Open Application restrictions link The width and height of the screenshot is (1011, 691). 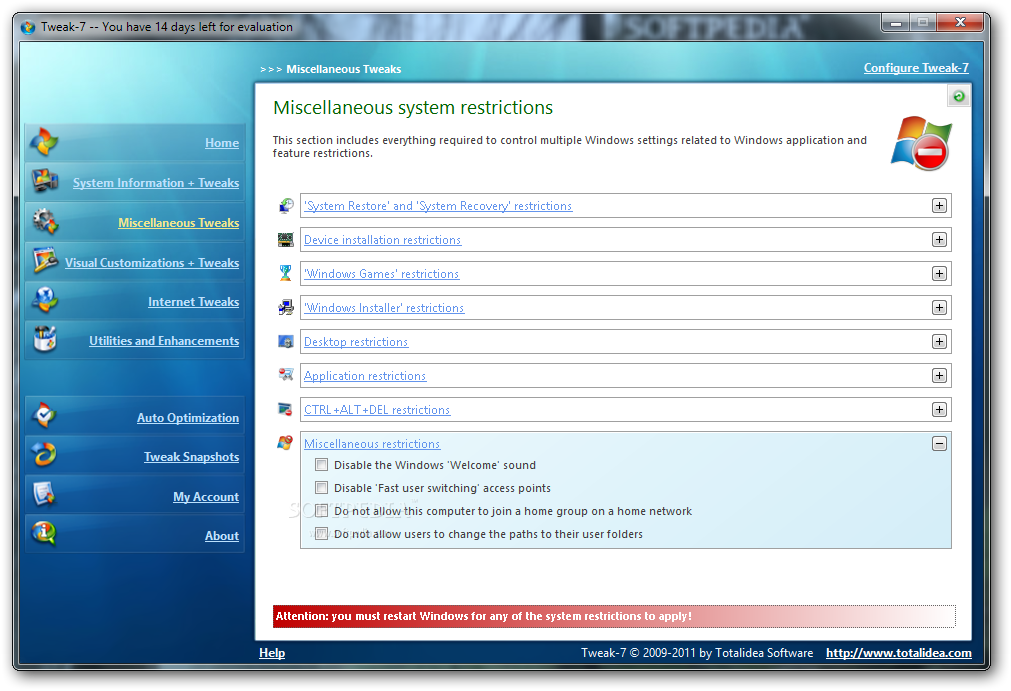click(365, 376)
